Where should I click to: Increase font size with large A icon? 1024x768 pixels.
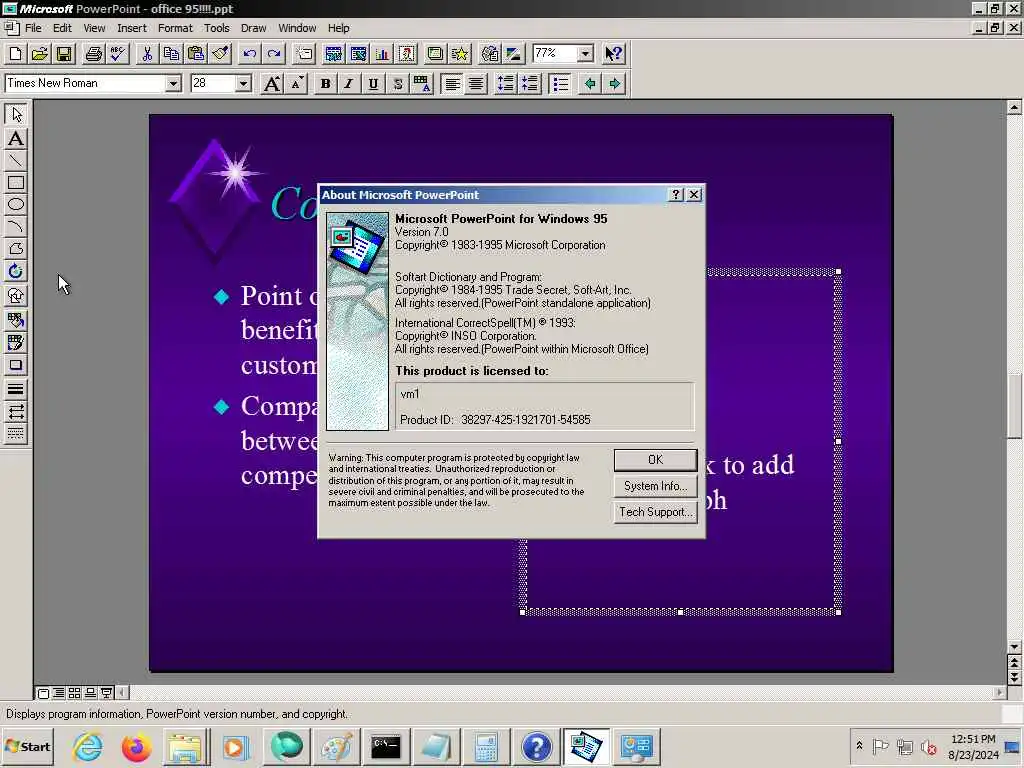pos(272,84)
